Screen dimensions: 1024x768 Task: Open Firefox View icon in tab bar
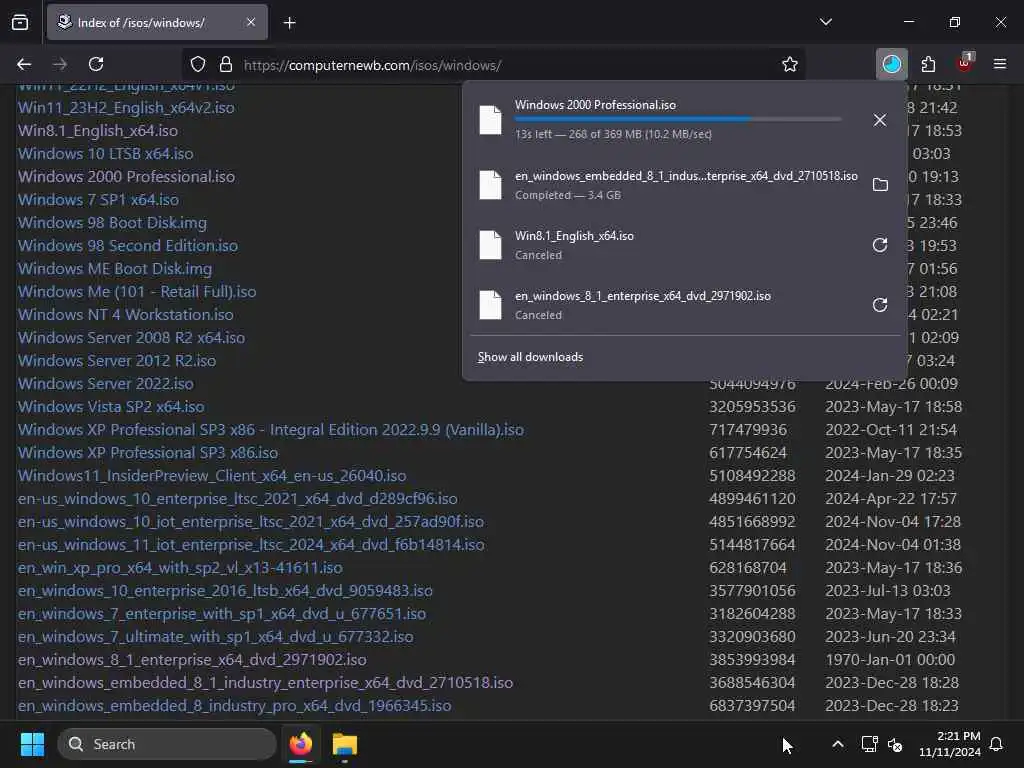(20, 22)
